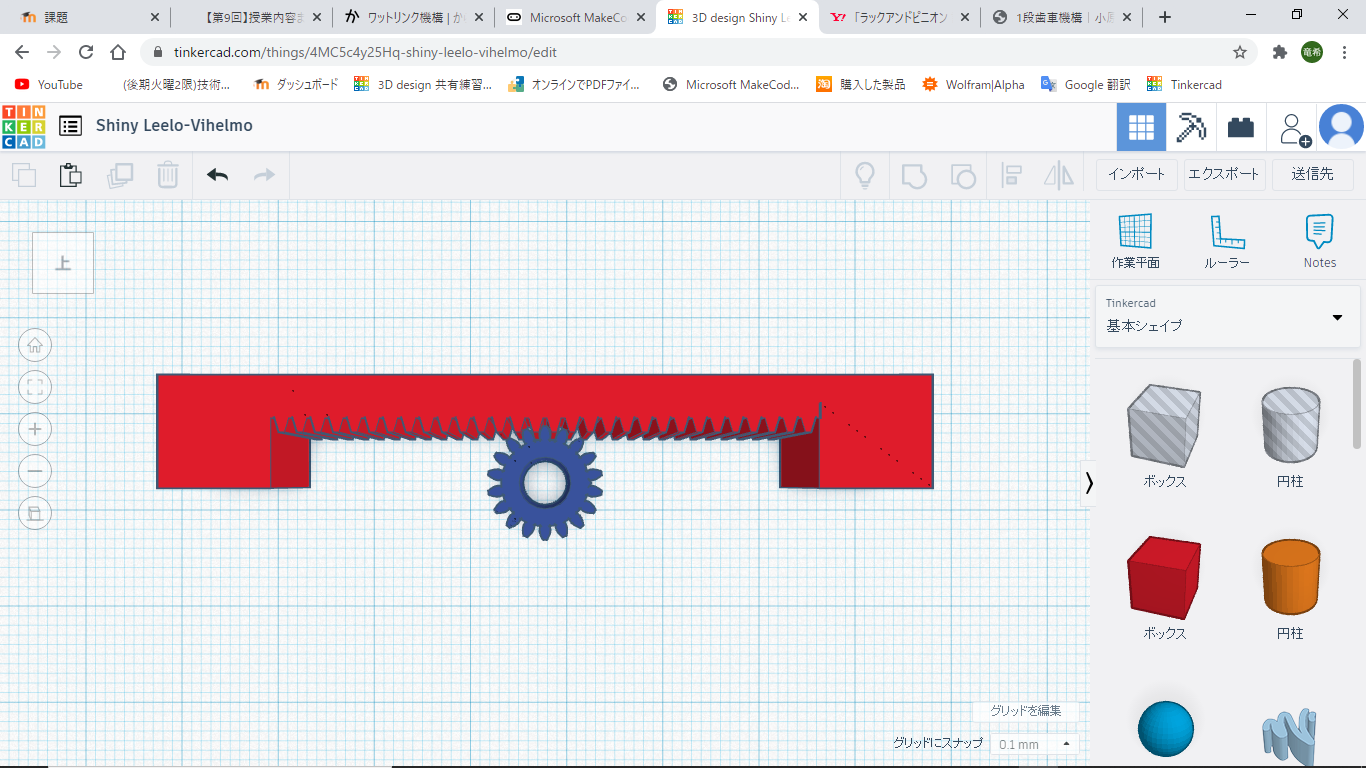Select the blue sphere shape
The image size is (1366, 768).
(x=1165, y=728)
